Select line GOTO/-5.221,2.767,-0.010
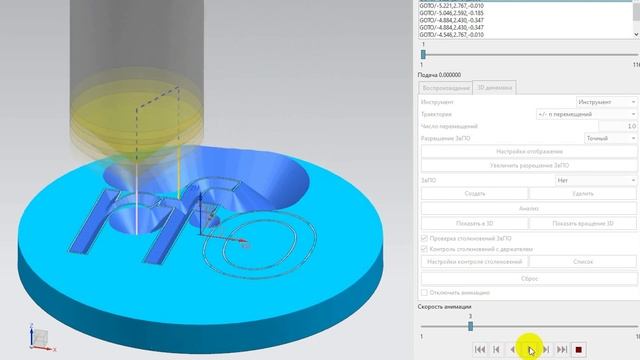This screenshot has height=360, width=640. [451, 6]
